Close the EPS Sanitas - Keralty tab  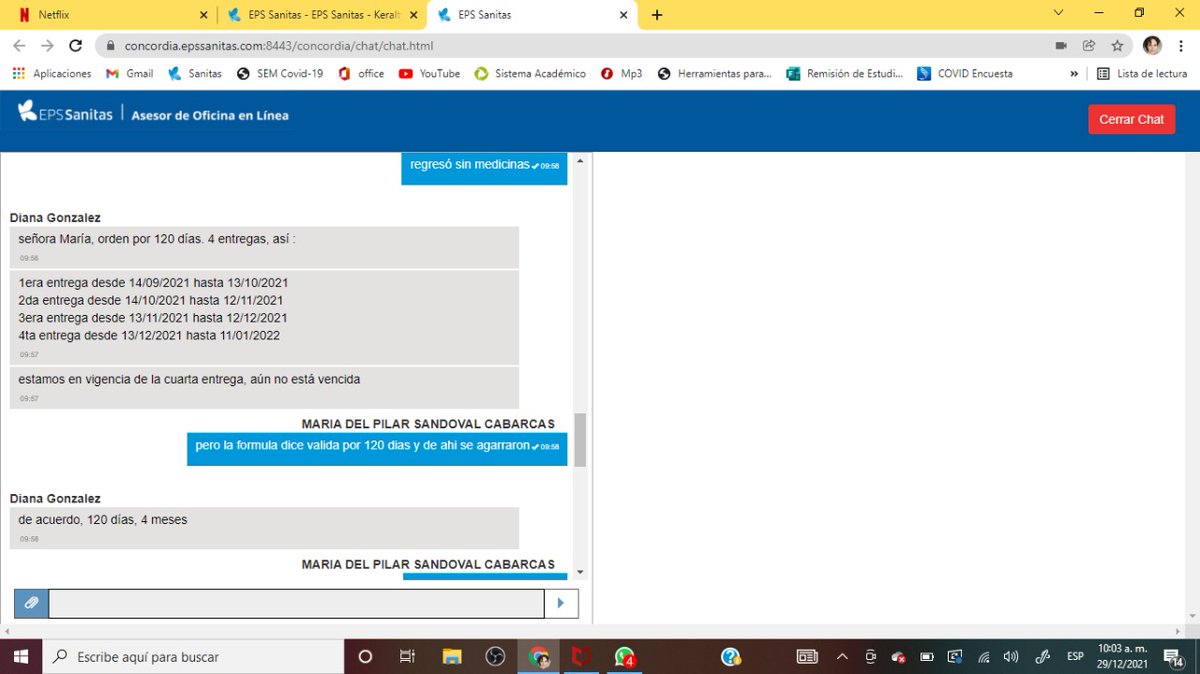[414, 15]
